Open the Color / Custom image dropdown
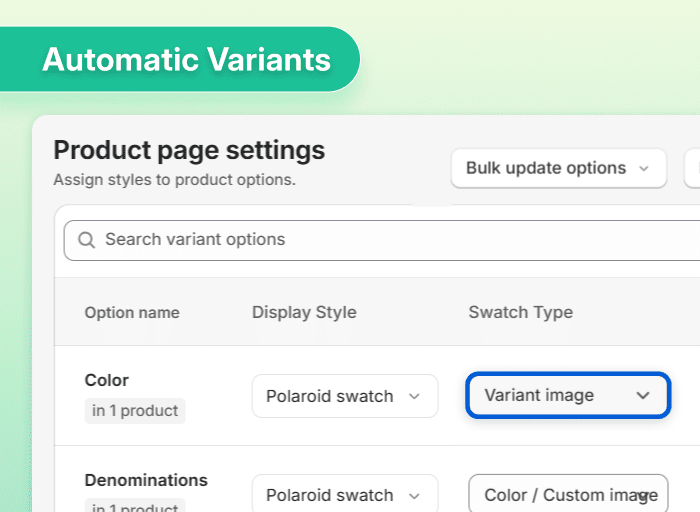This screenshot has width=700, height=512. pos(568,493)
